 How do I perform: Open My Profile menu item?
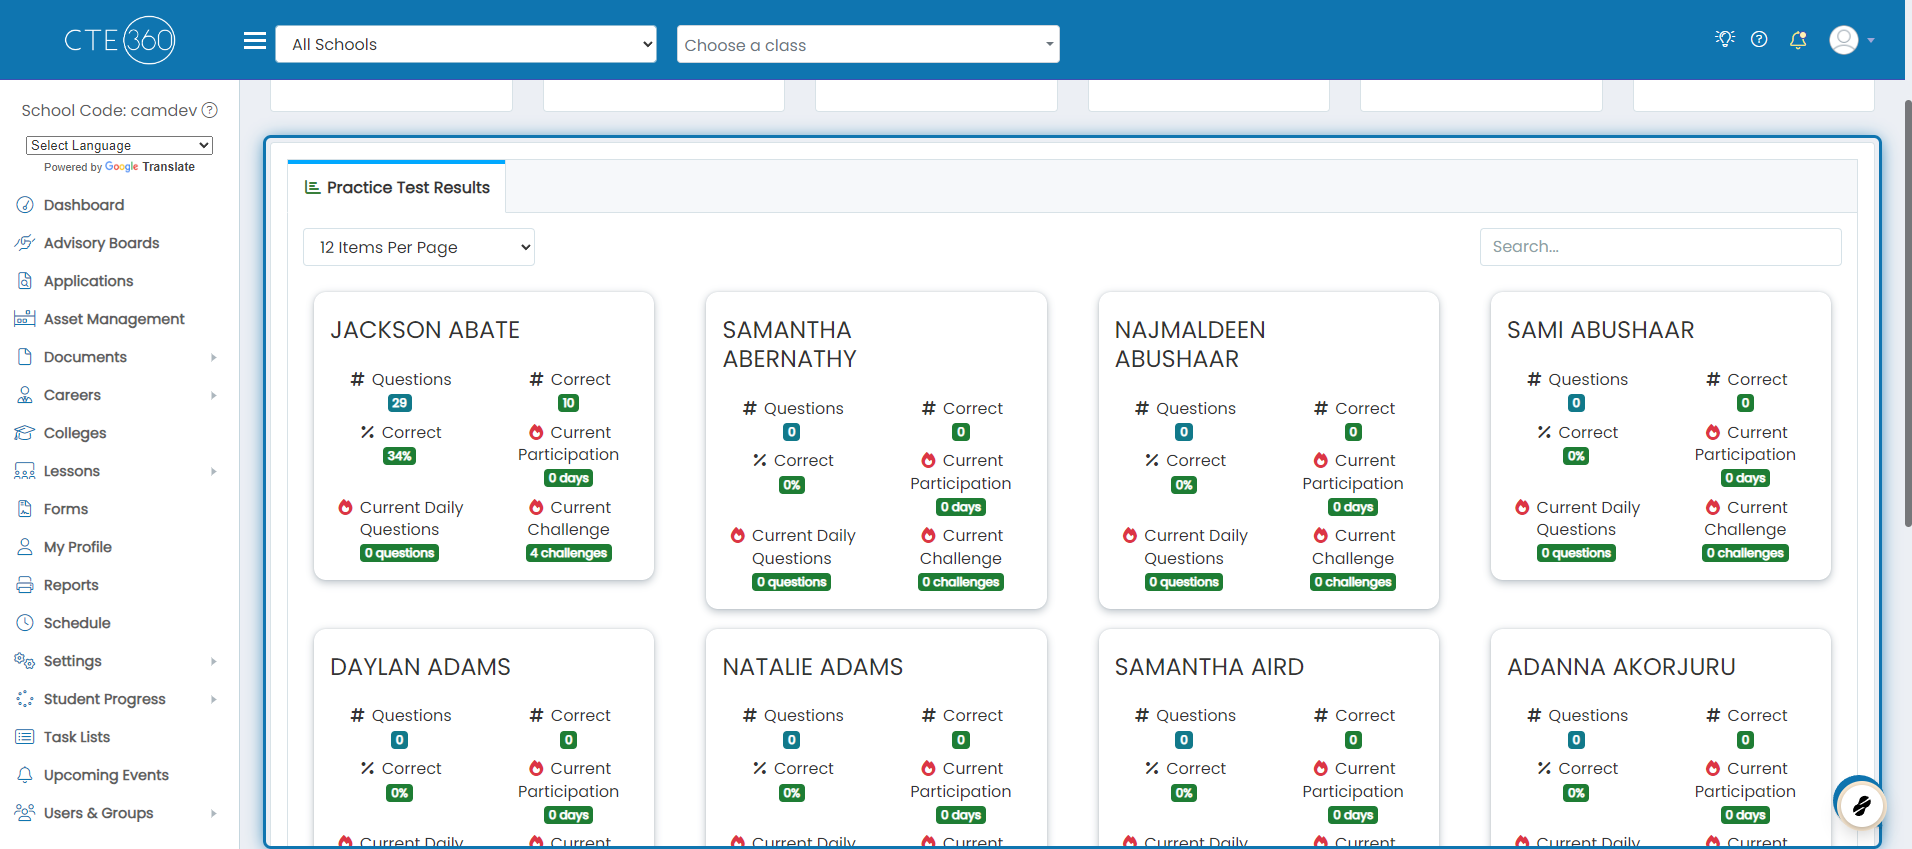point(78,547)
